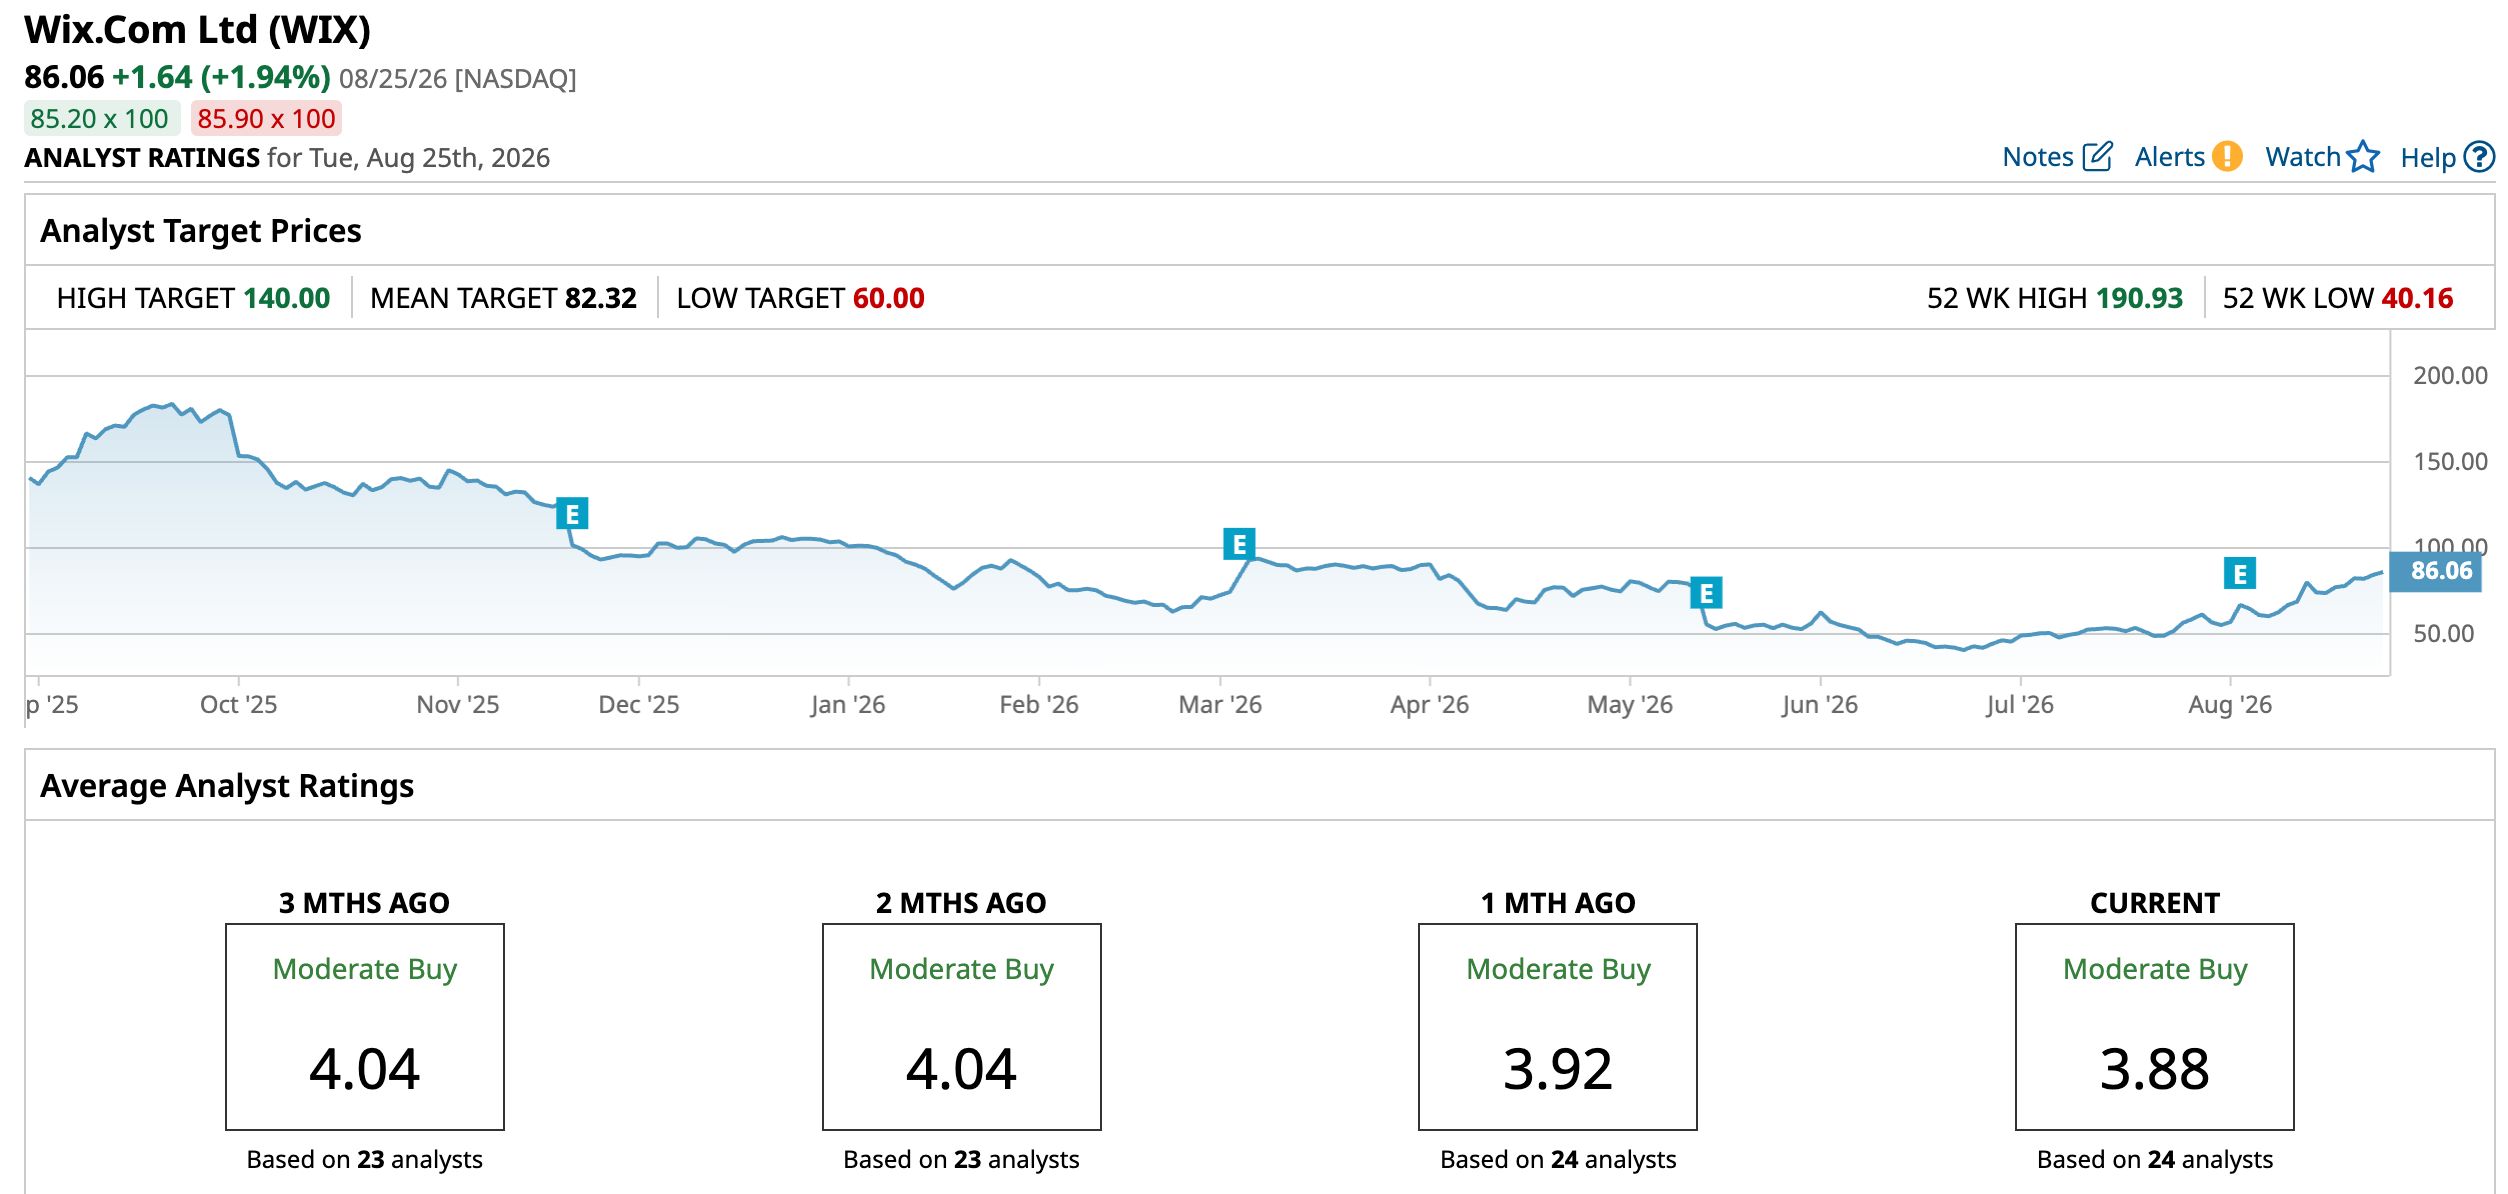
Task: Click the 08/25/26 [NASDAQ] date label
Action: point(458,79)
